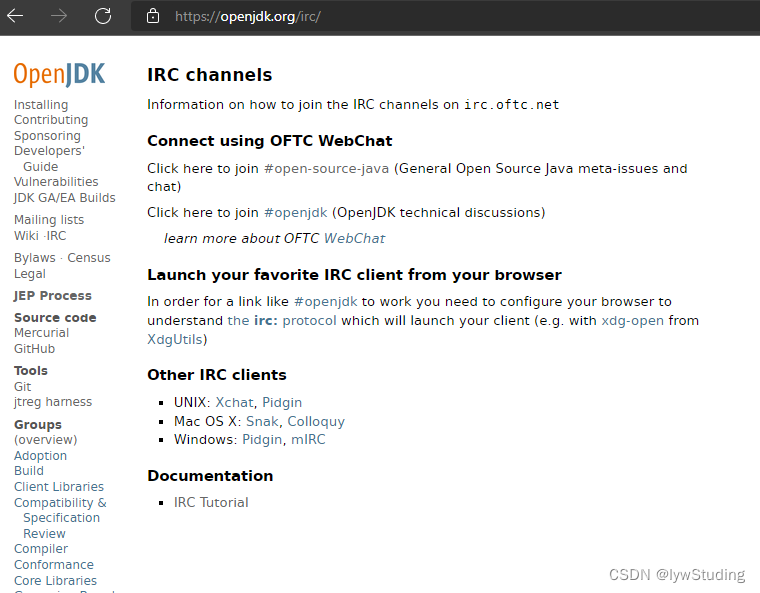The image size is (760, 593).
Task: Open the Pidgin link under Windows
Action: pos(262,440)
